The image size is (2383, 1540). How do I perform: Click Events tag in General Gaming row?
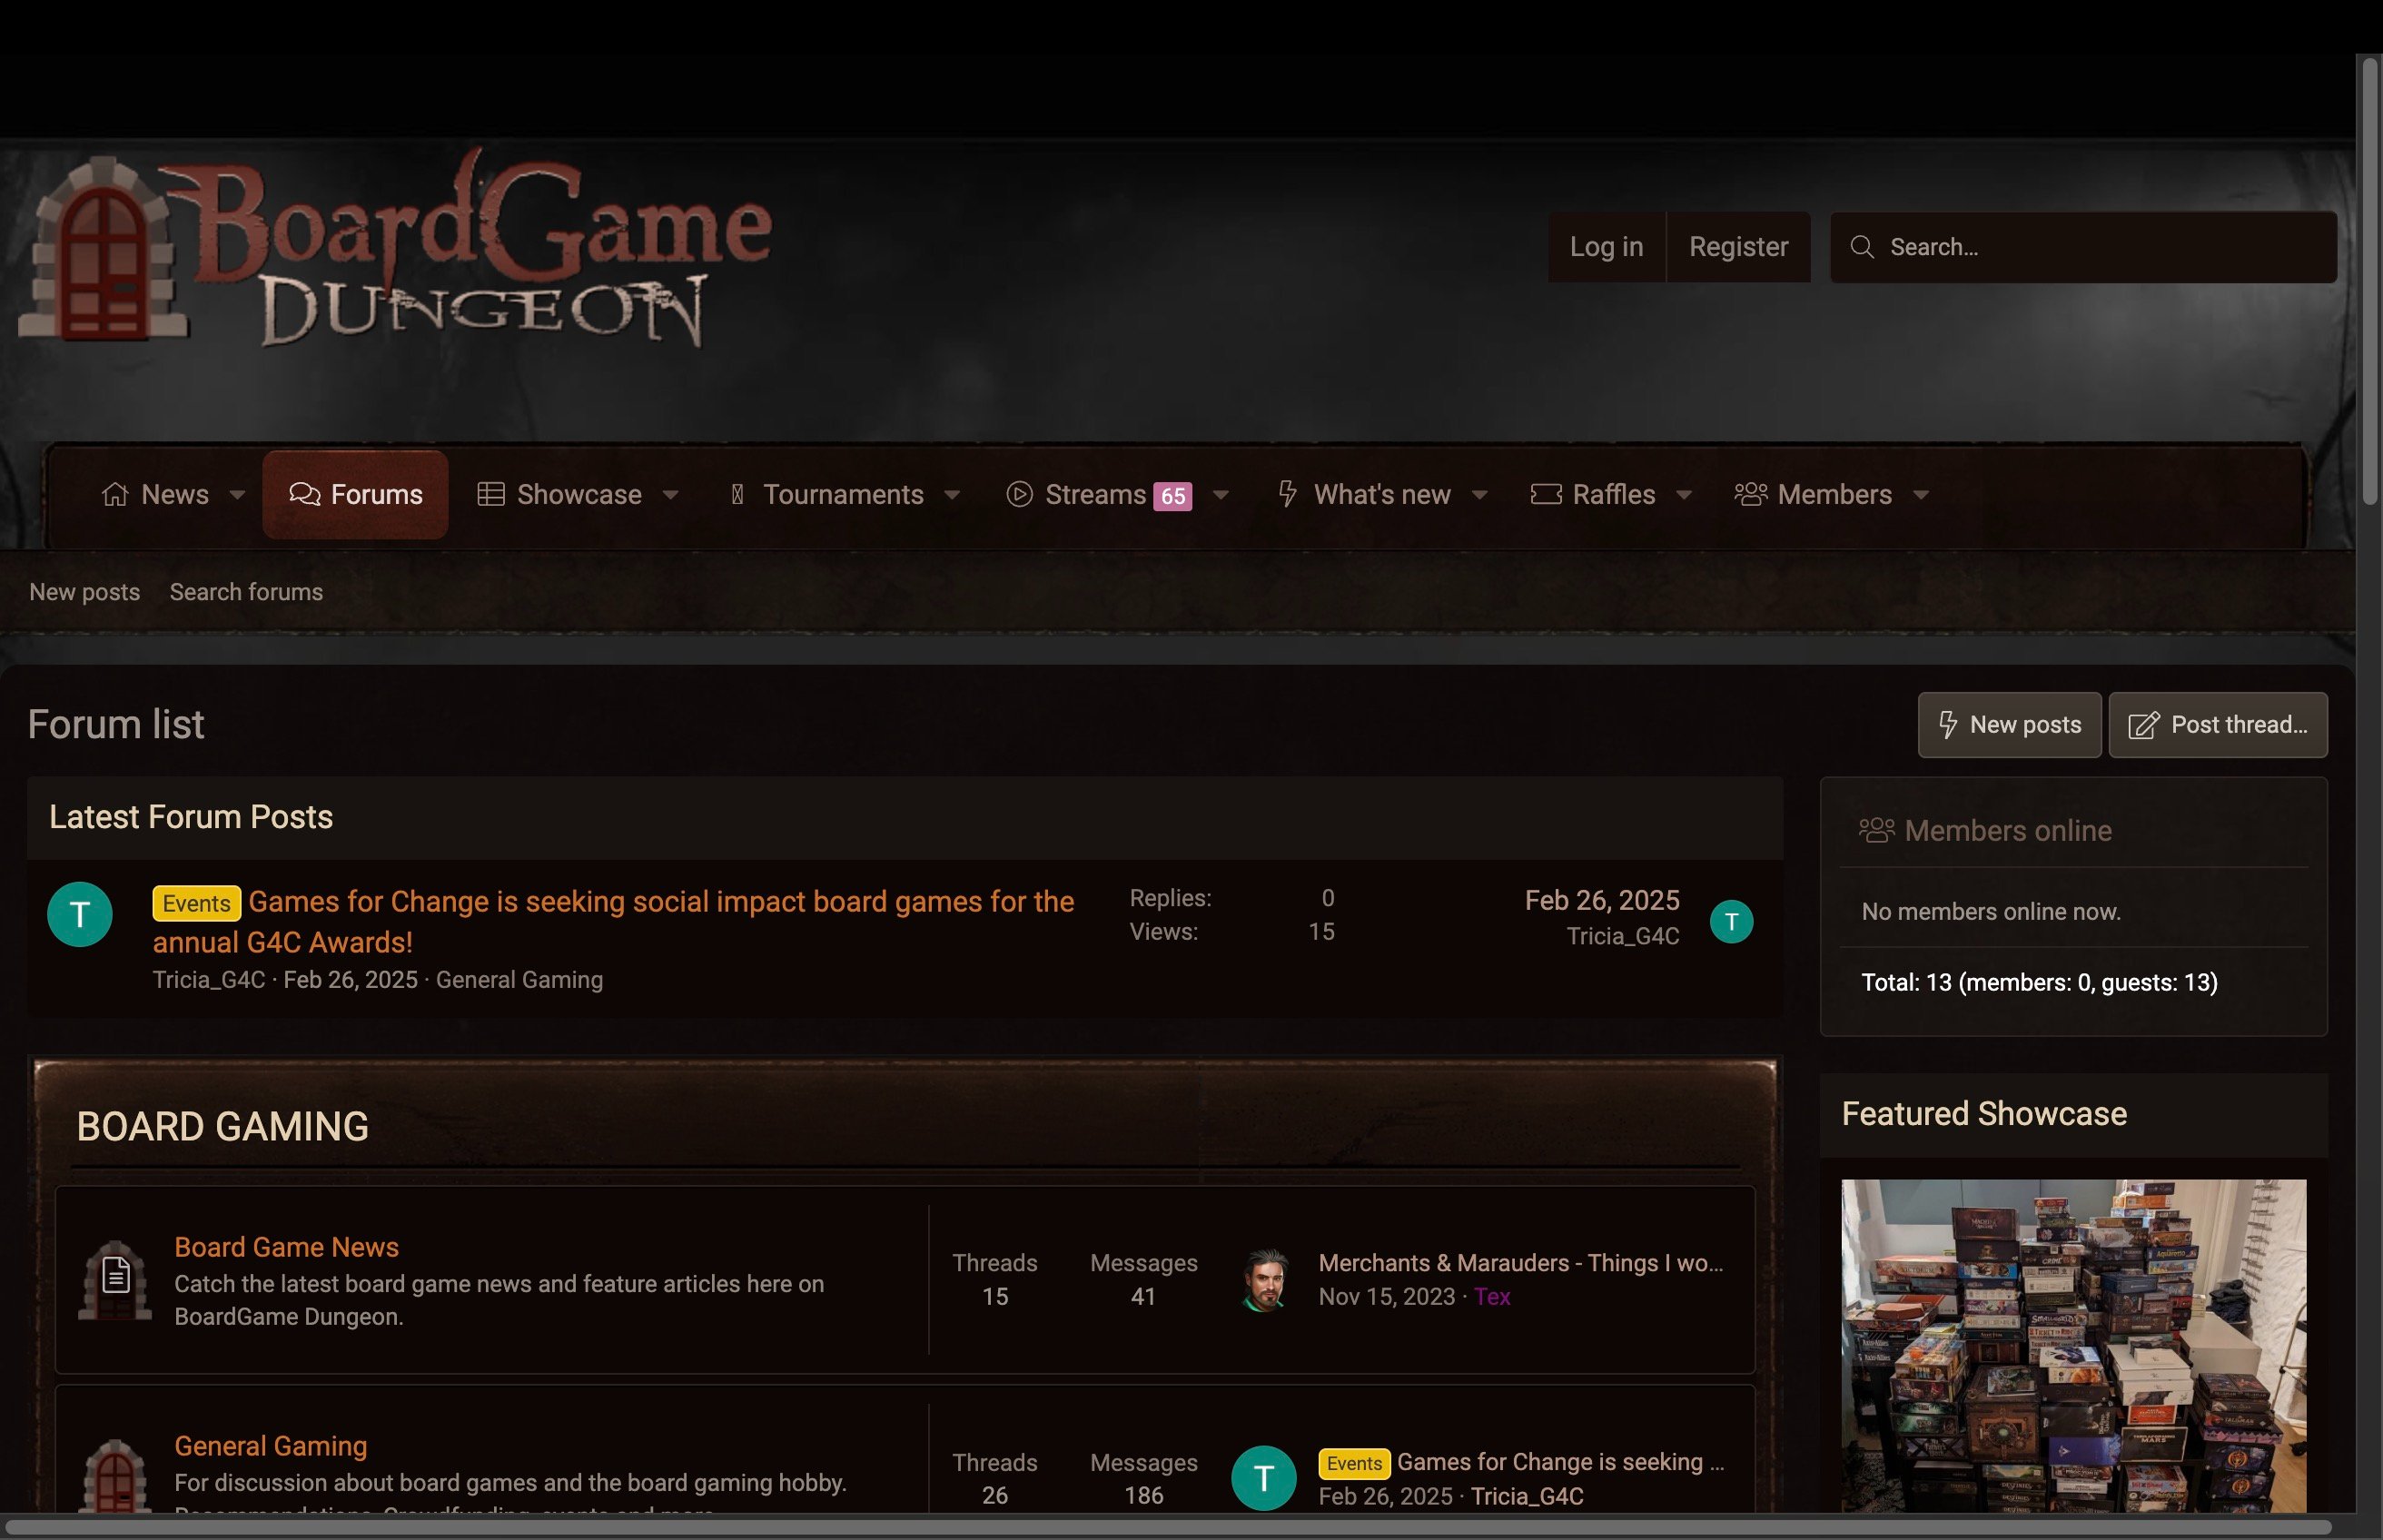click(1354, 1463)
